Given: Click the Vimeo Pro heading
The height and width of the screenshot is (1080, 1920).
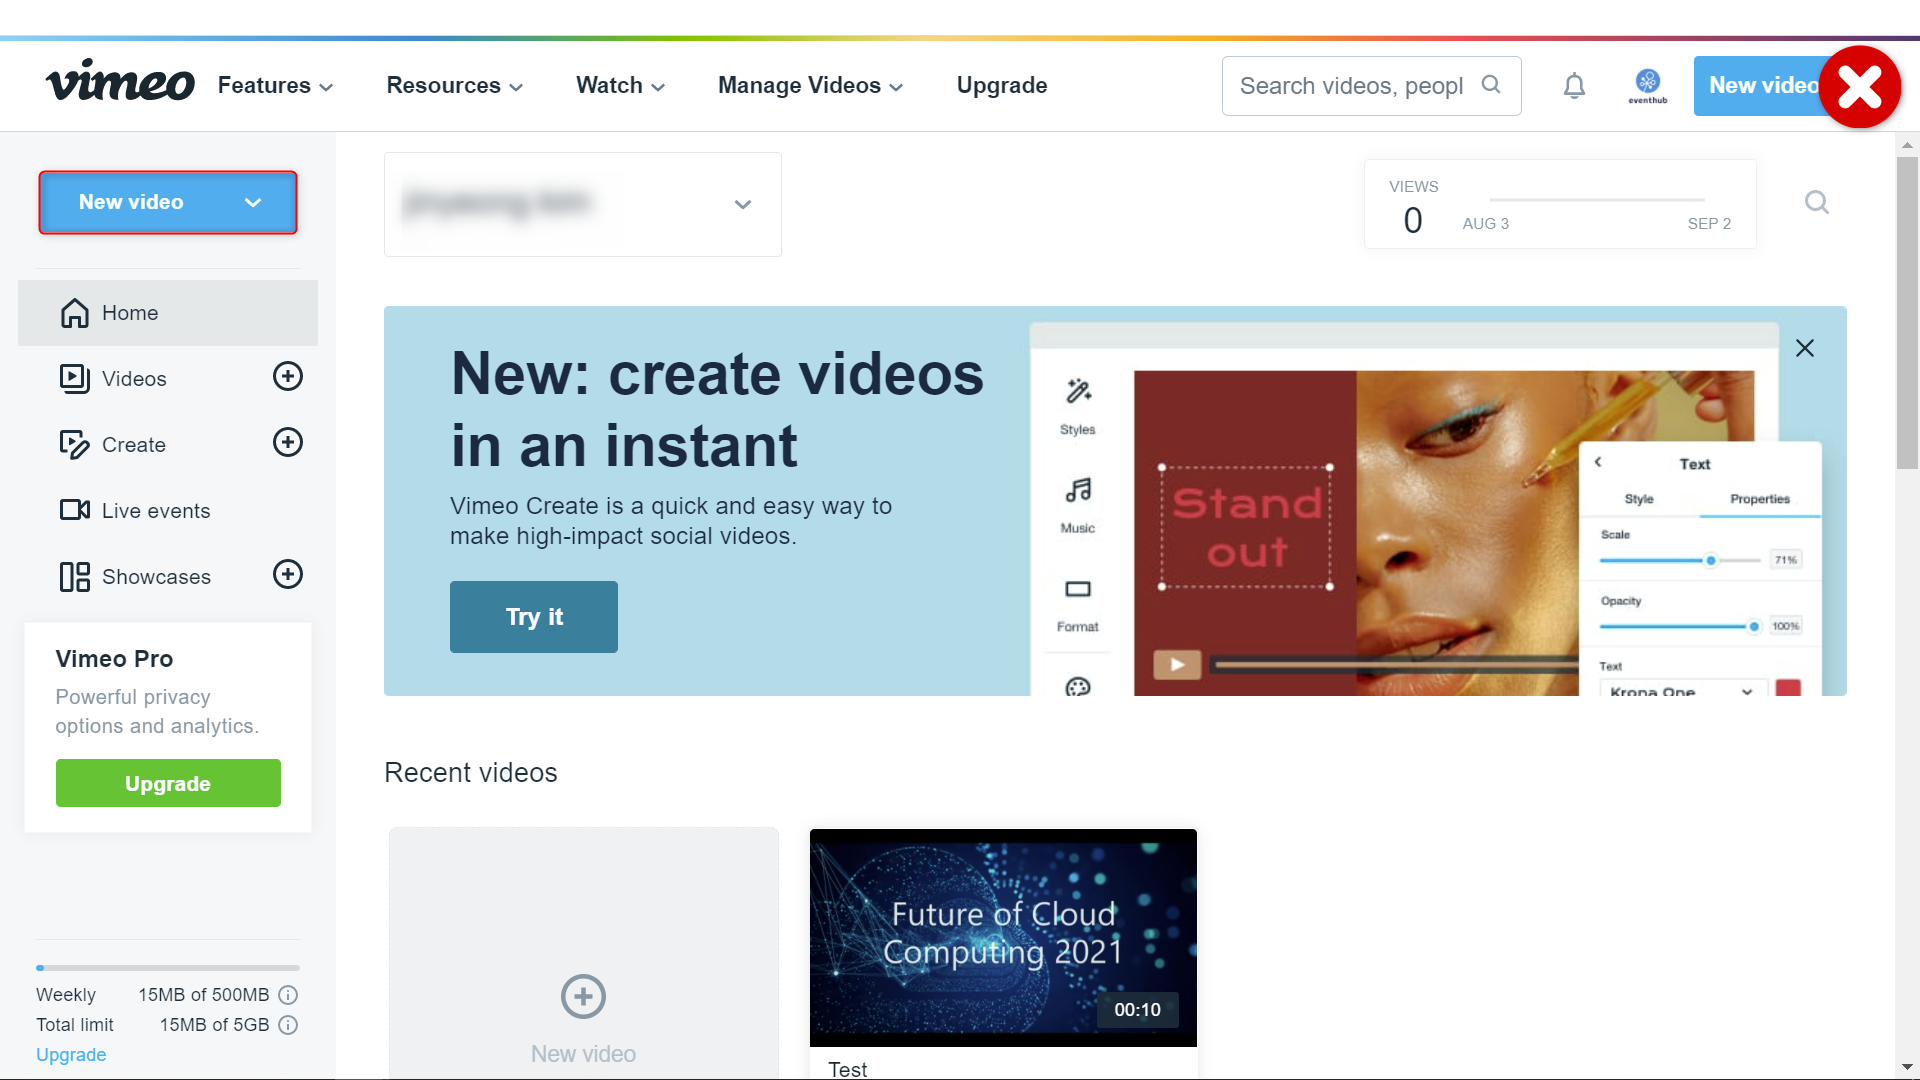Looking at the screenshot, I should tap(114, 659).
